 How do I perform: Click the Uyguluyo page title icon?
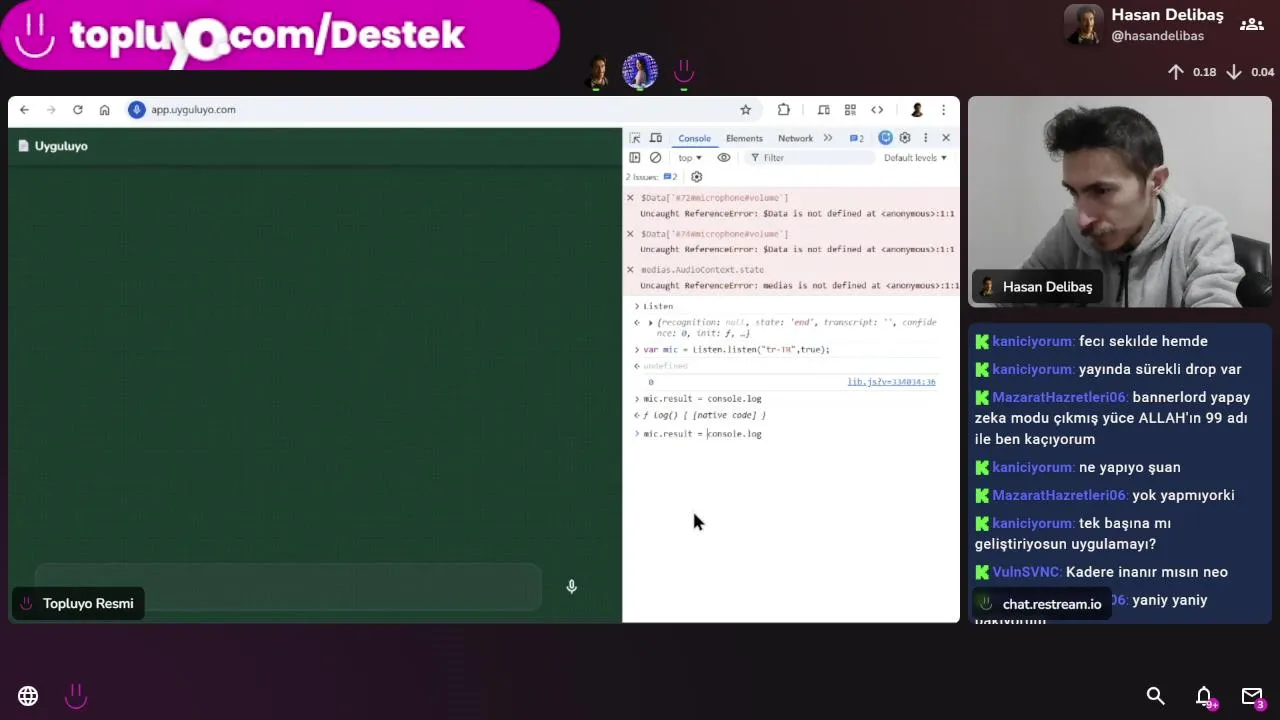[x=23, y=146]
